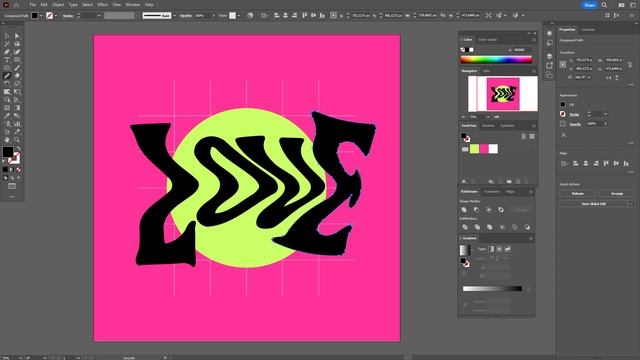Open Recolor Artwork in control bar
Viewport: 640px width, 360px height.
point(250,16)
